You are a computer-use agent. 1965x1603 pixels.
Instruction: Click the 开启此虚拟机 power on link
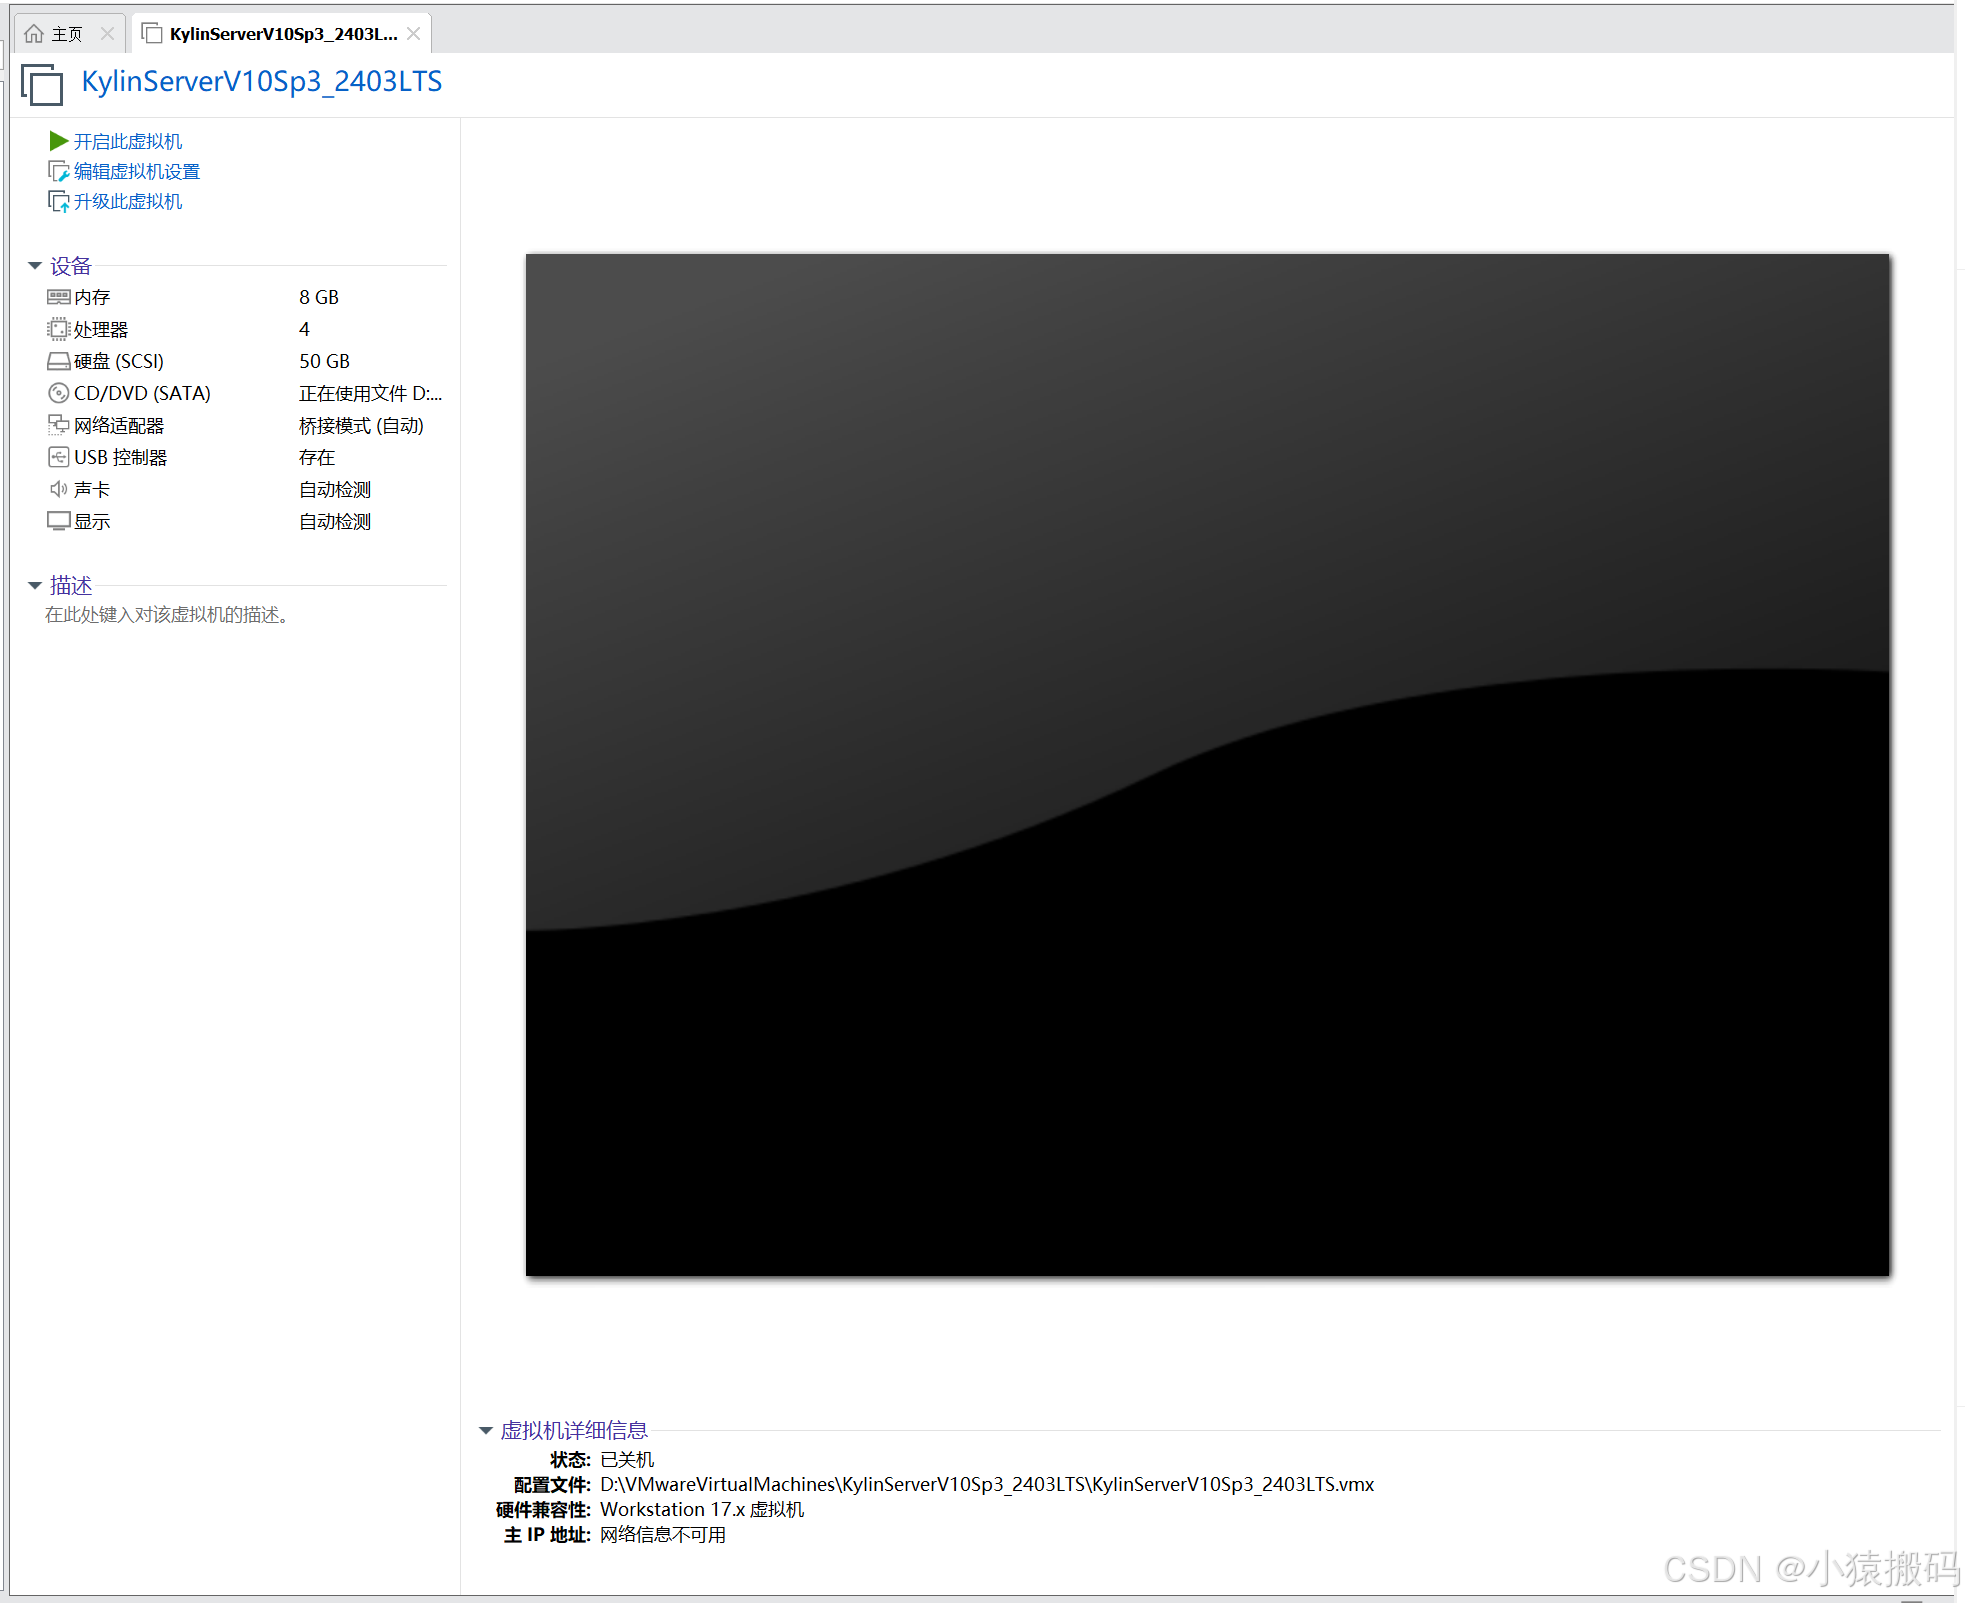[x=128, y=142]
